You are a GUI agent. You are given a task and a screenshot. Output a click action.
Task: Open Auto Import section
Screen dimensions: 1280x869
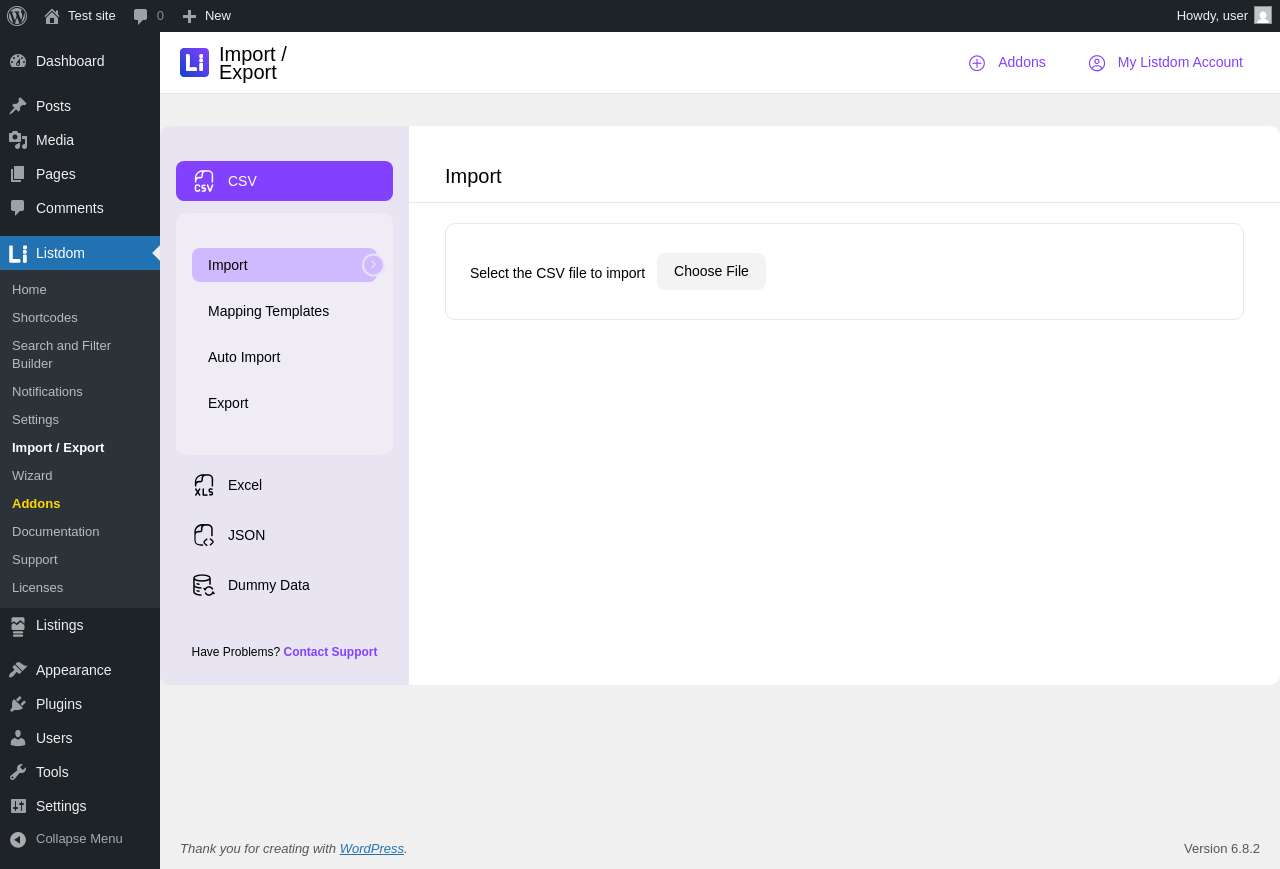284,357
